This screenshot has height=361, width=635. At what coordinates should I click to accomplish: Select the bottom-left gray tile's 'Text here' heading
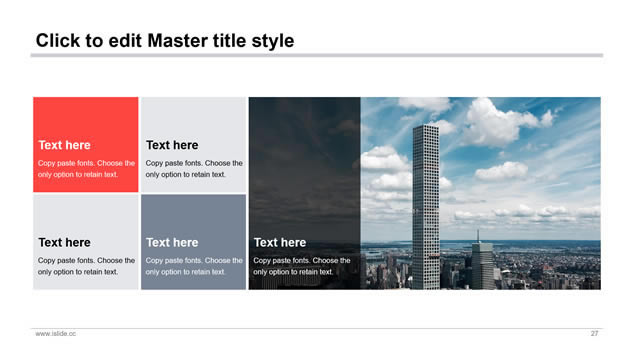tap(64, 242)
